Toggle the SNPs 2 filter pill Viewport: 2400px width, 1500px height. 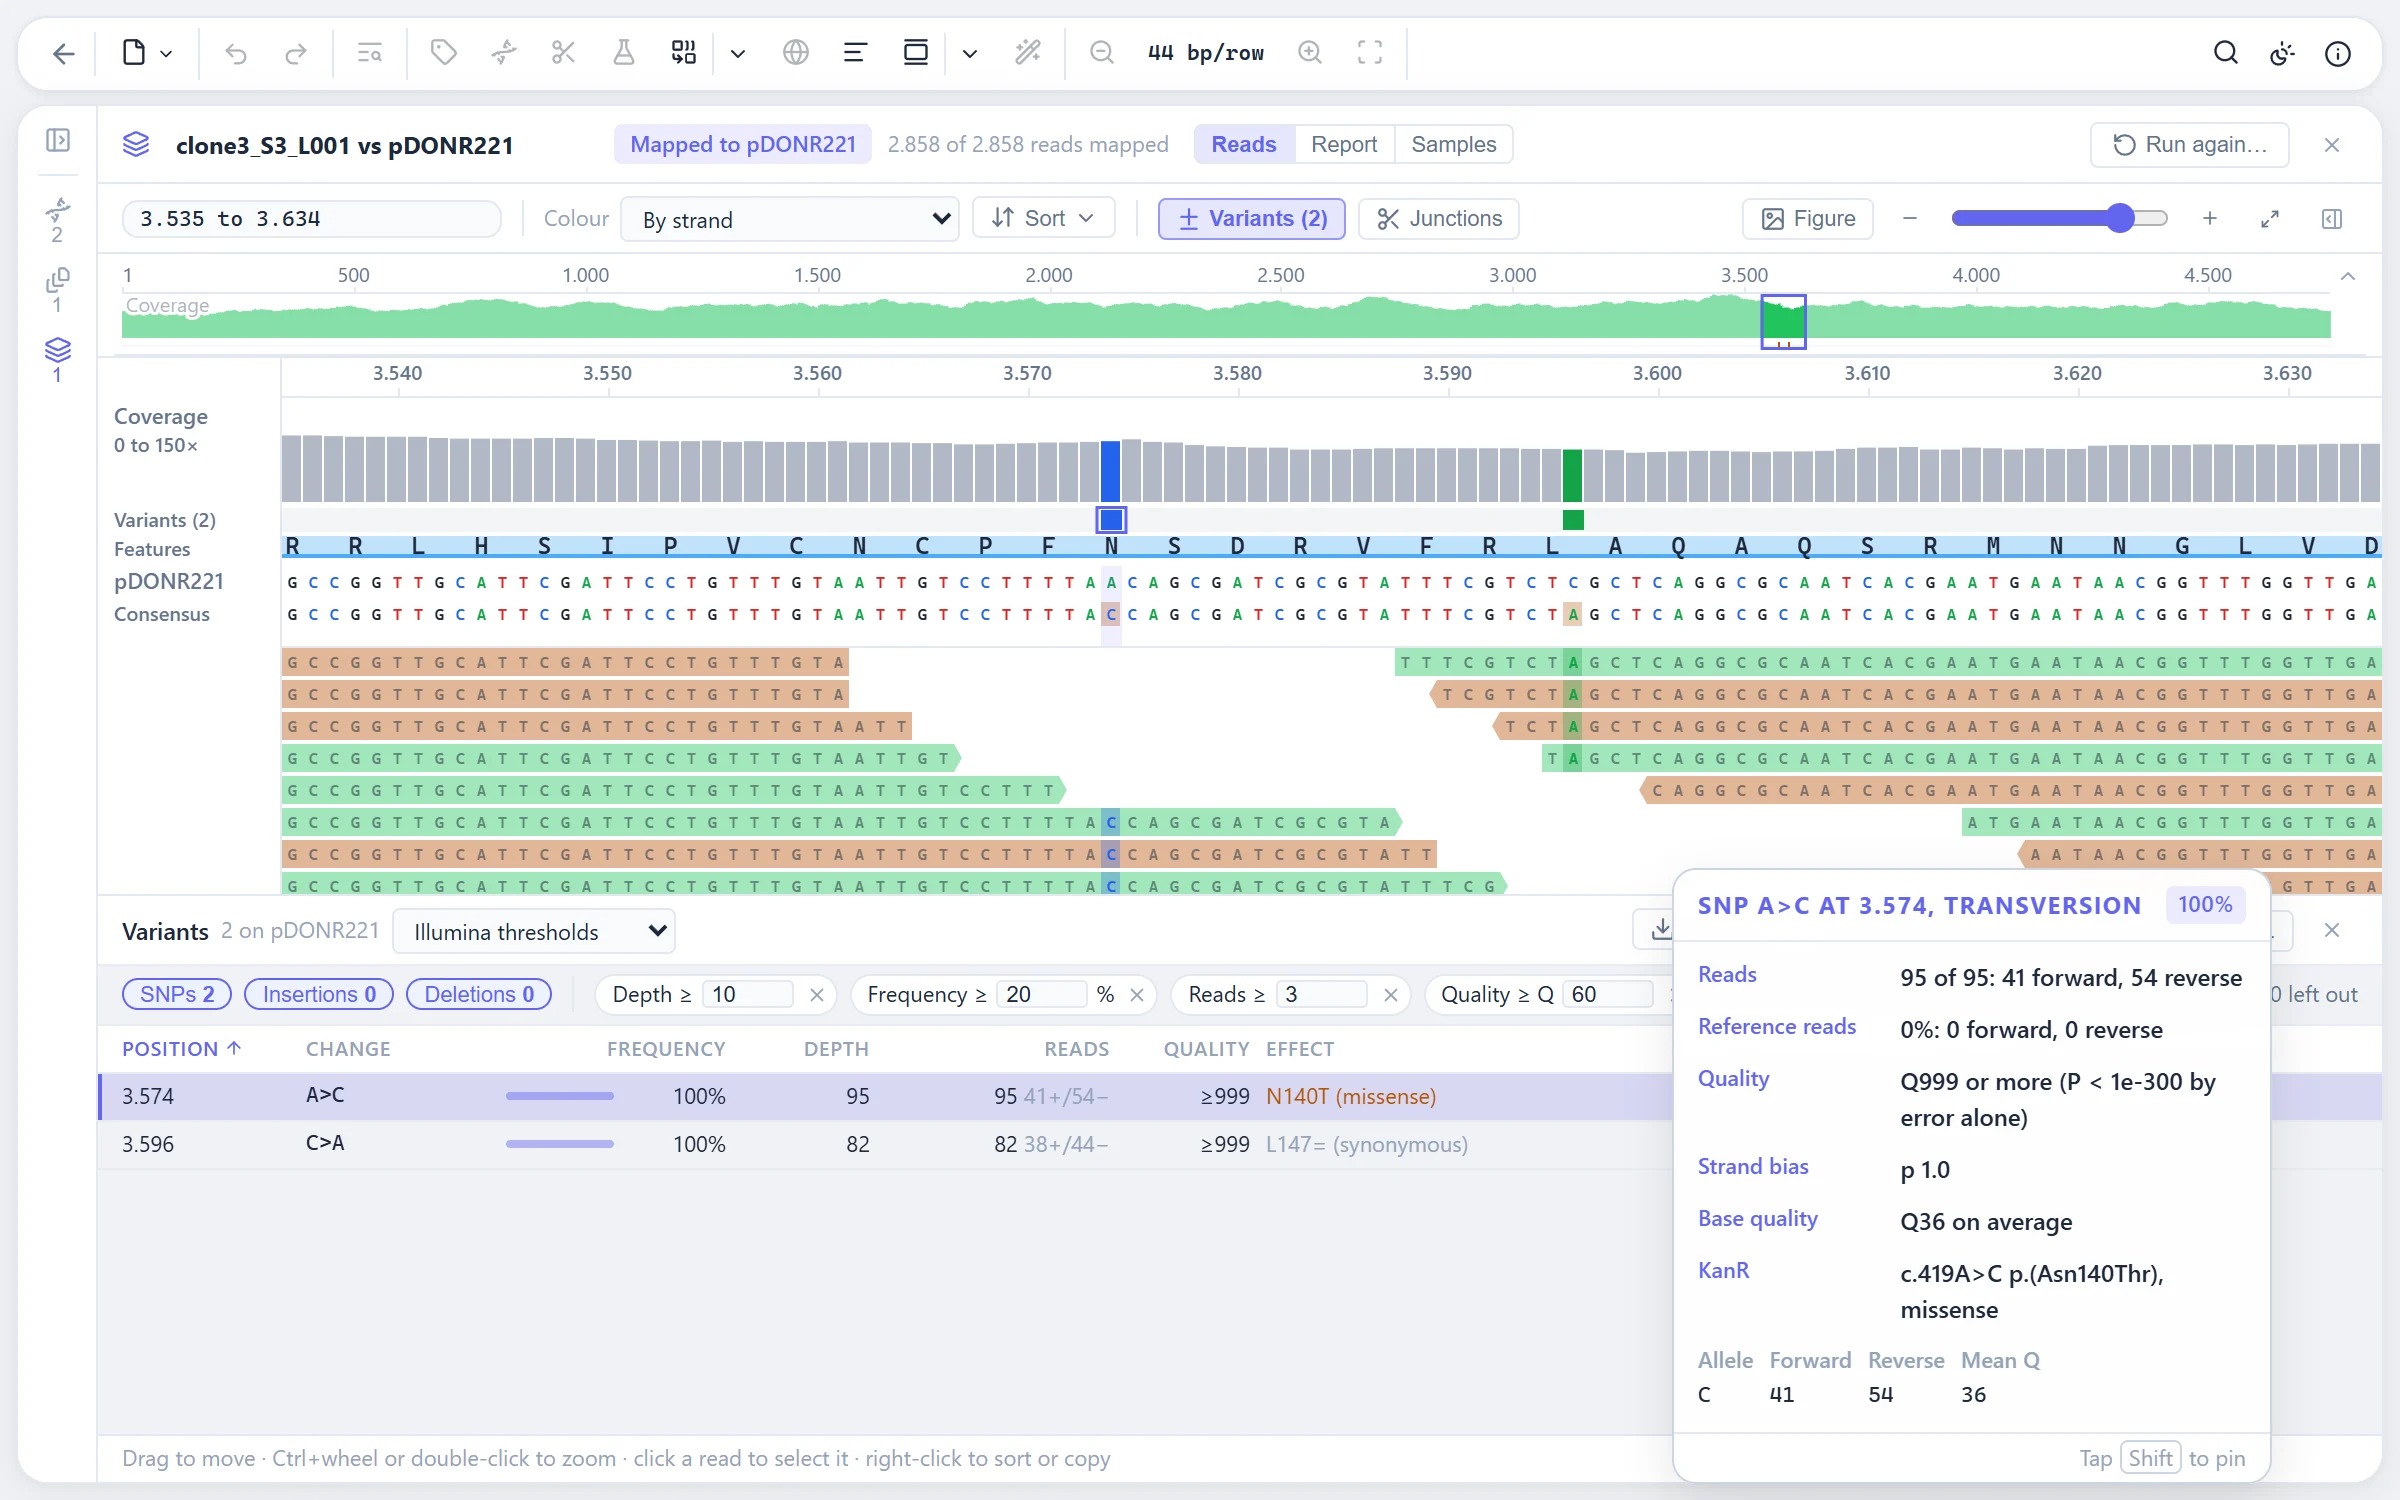(x=177, y=994)
